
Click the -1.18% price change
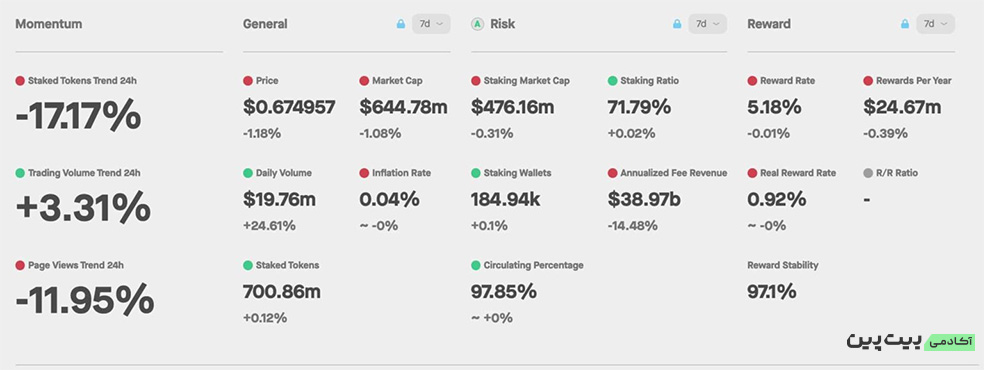coord(262,134)
